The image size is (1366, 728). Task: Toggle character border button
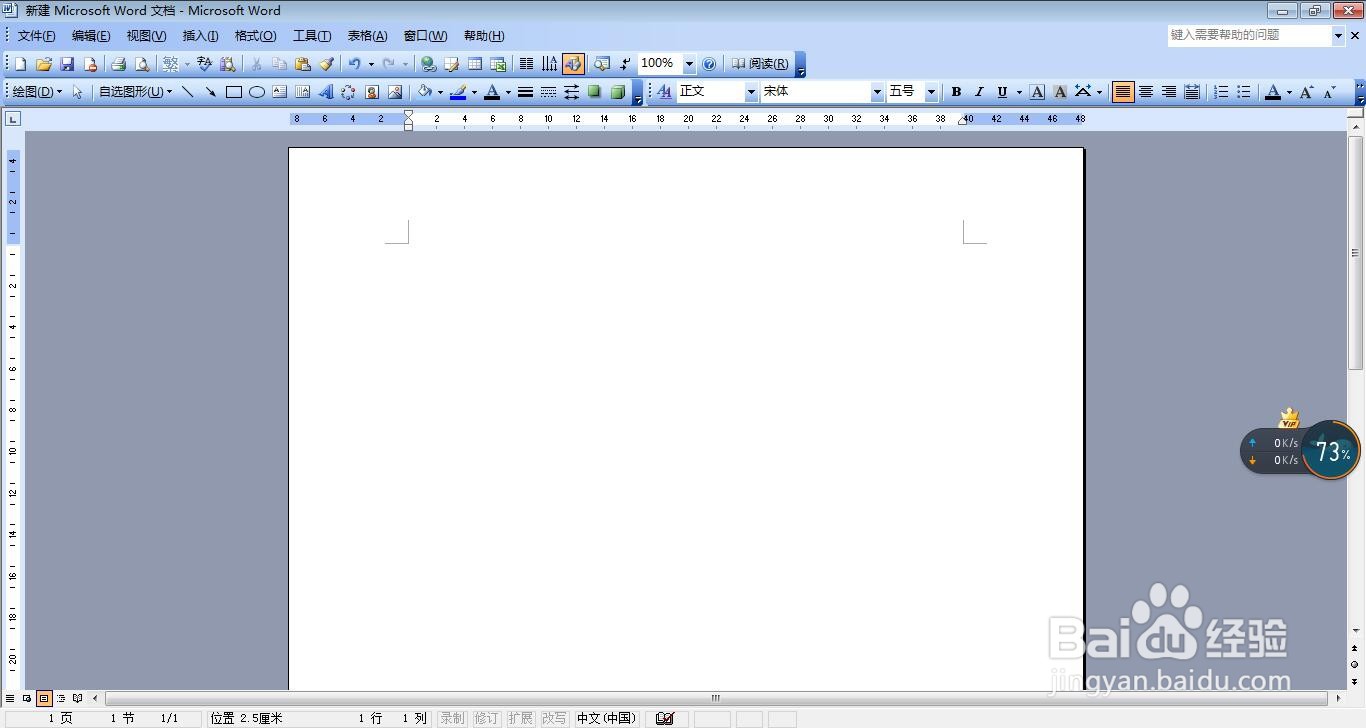tap(1037, 92)
